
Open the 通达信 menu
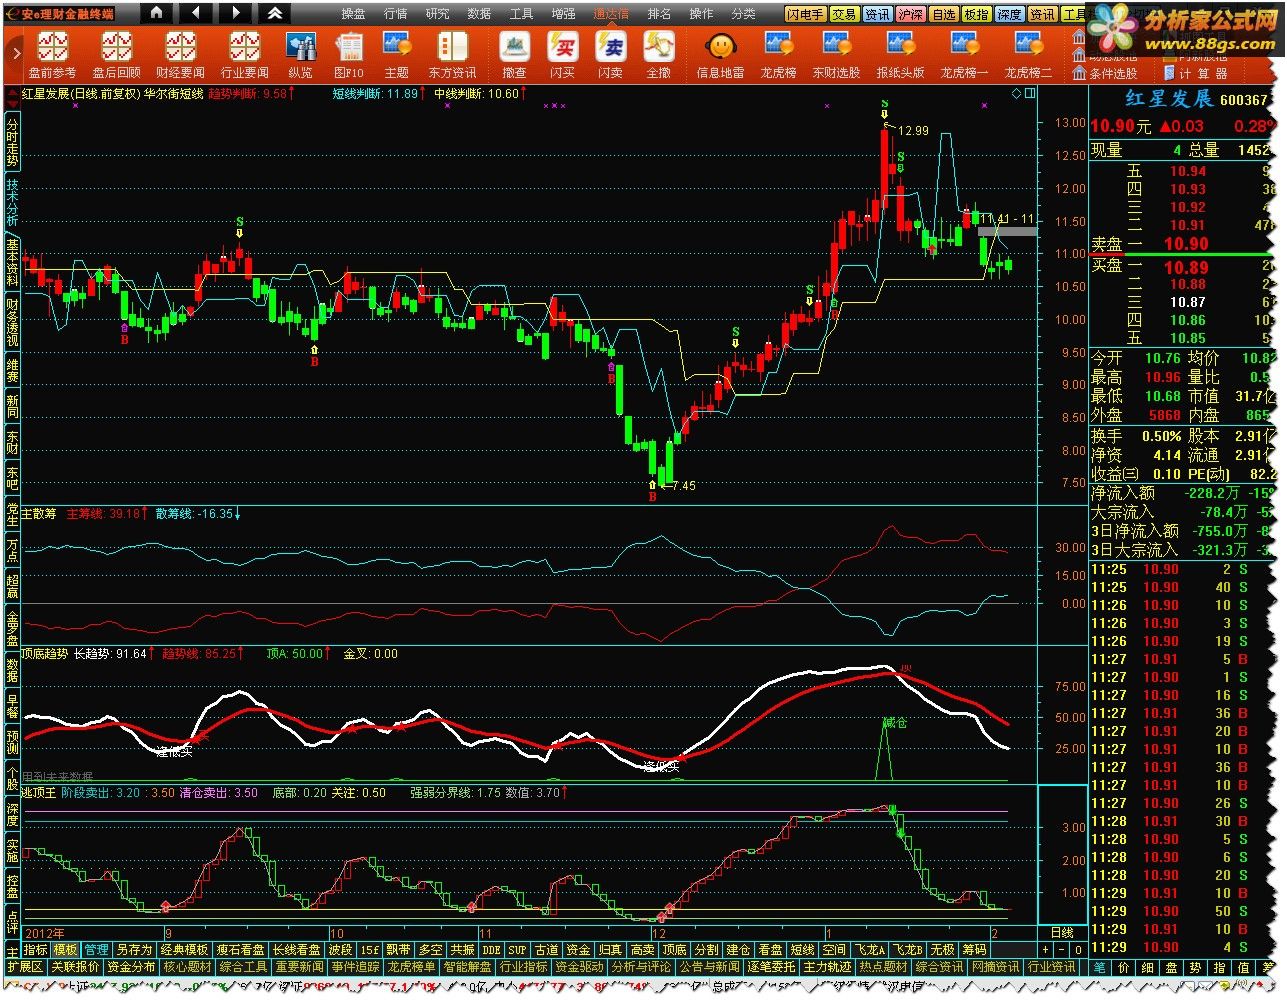[611, 14]
